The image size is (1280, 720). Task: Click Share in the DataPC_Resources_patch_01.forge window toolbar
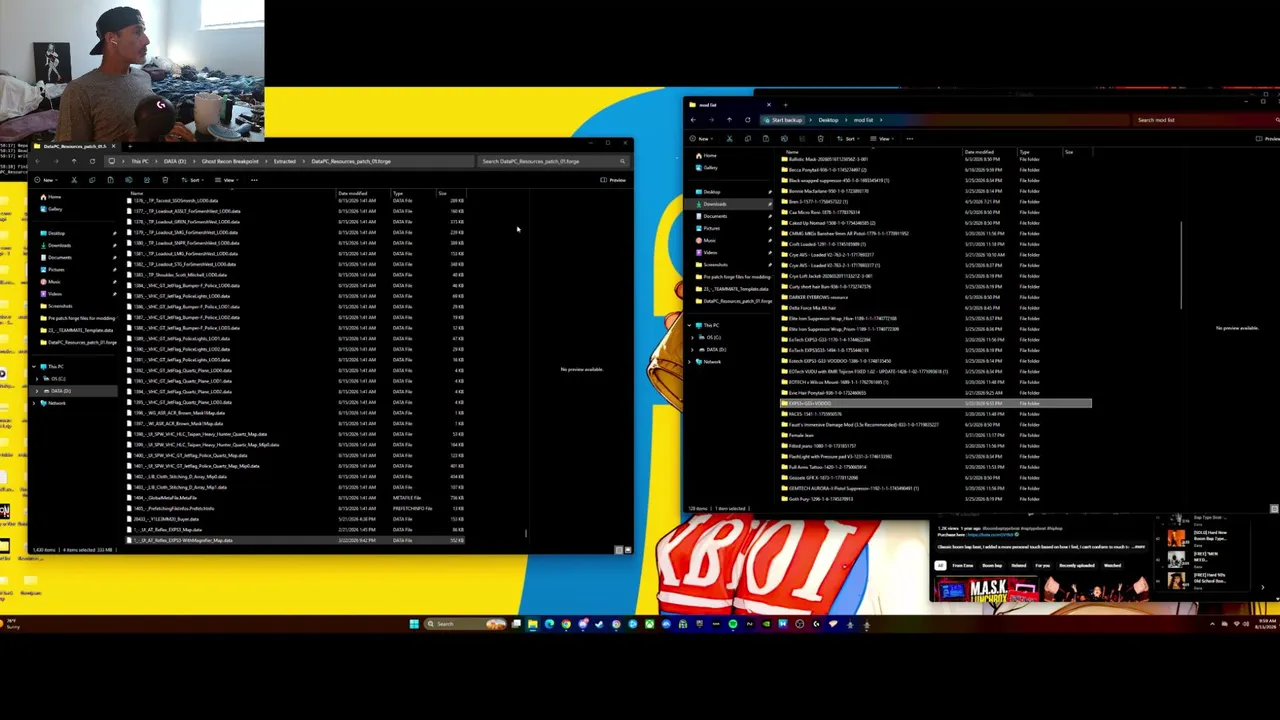pos(146,180)
